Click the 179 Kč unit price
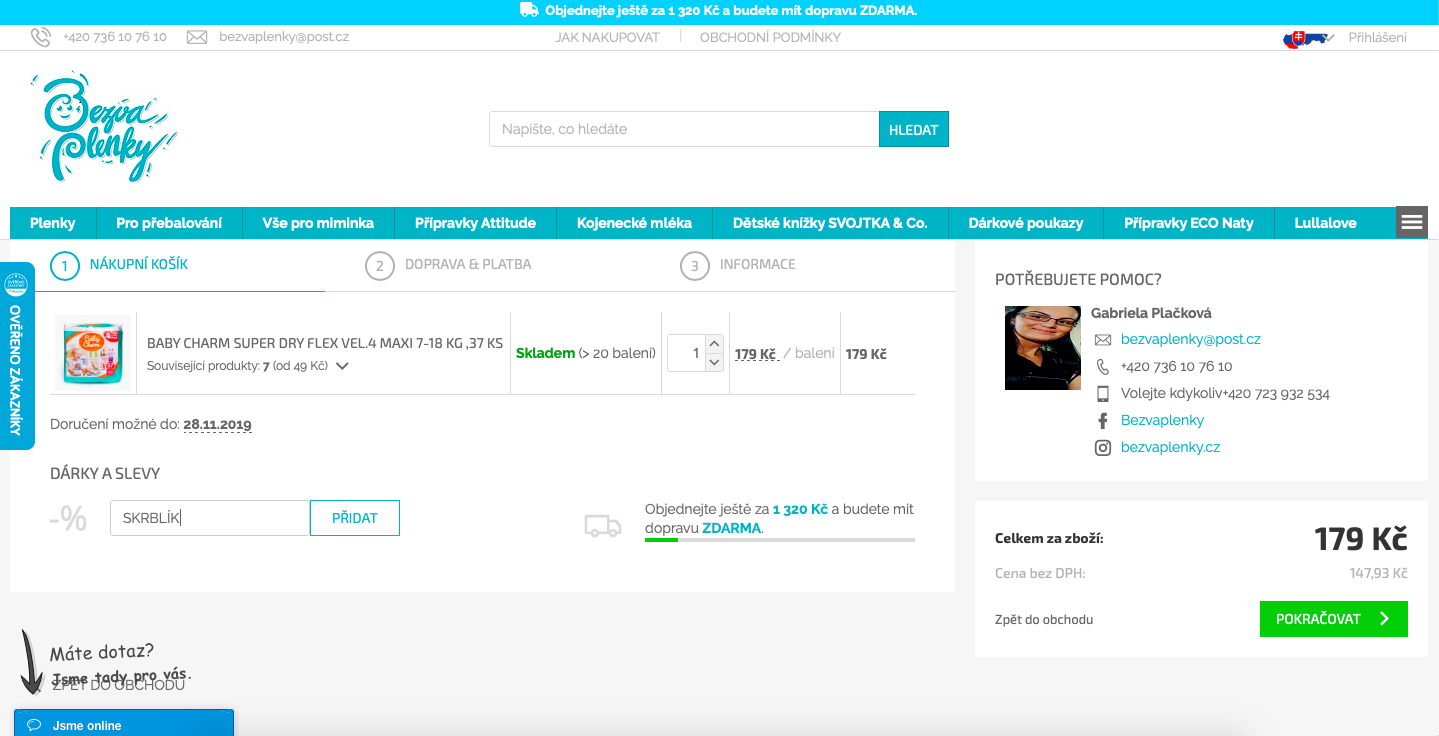Viewport: 1439px width, 736px height. click(x=755, y=354)
